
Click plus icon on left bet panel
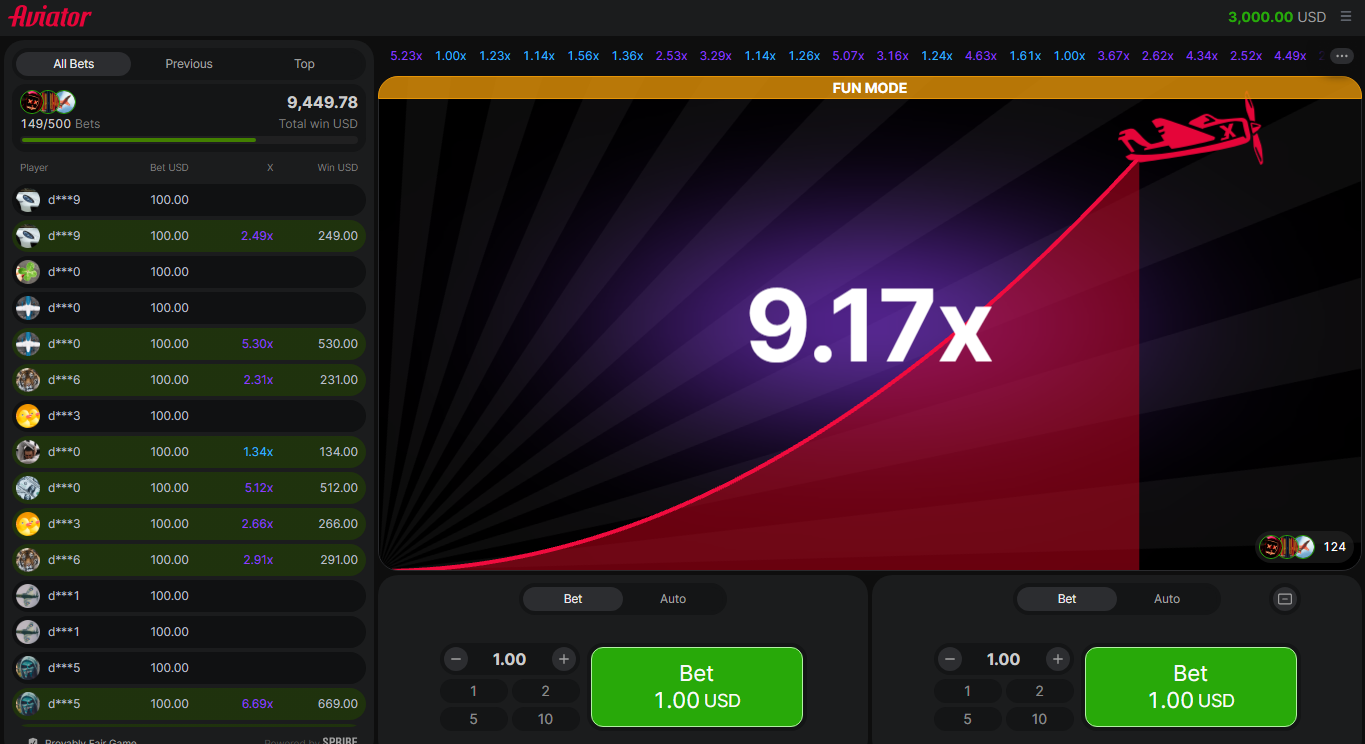(564, 659)
